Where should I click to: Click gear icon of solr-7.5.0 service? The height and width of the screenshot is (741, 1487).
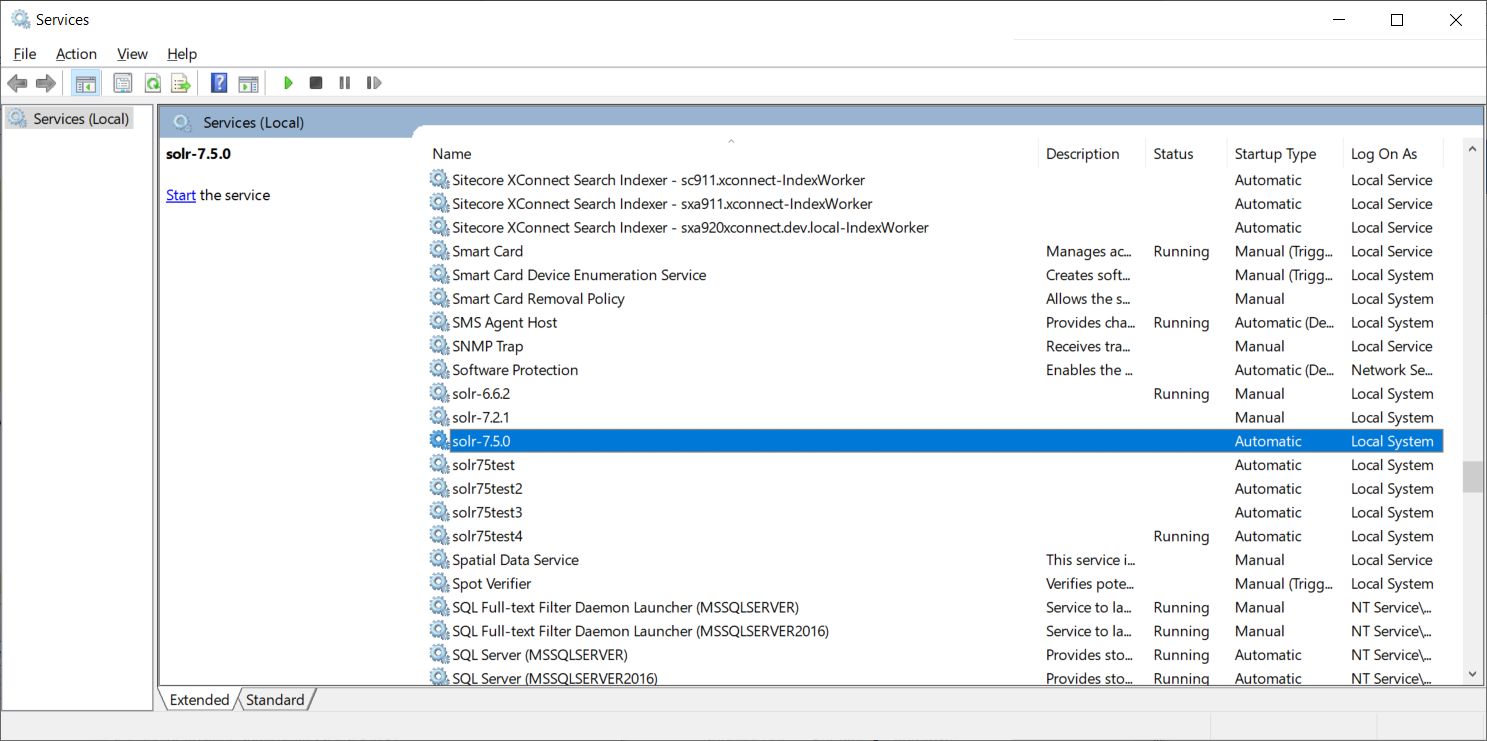coord(439,441)
